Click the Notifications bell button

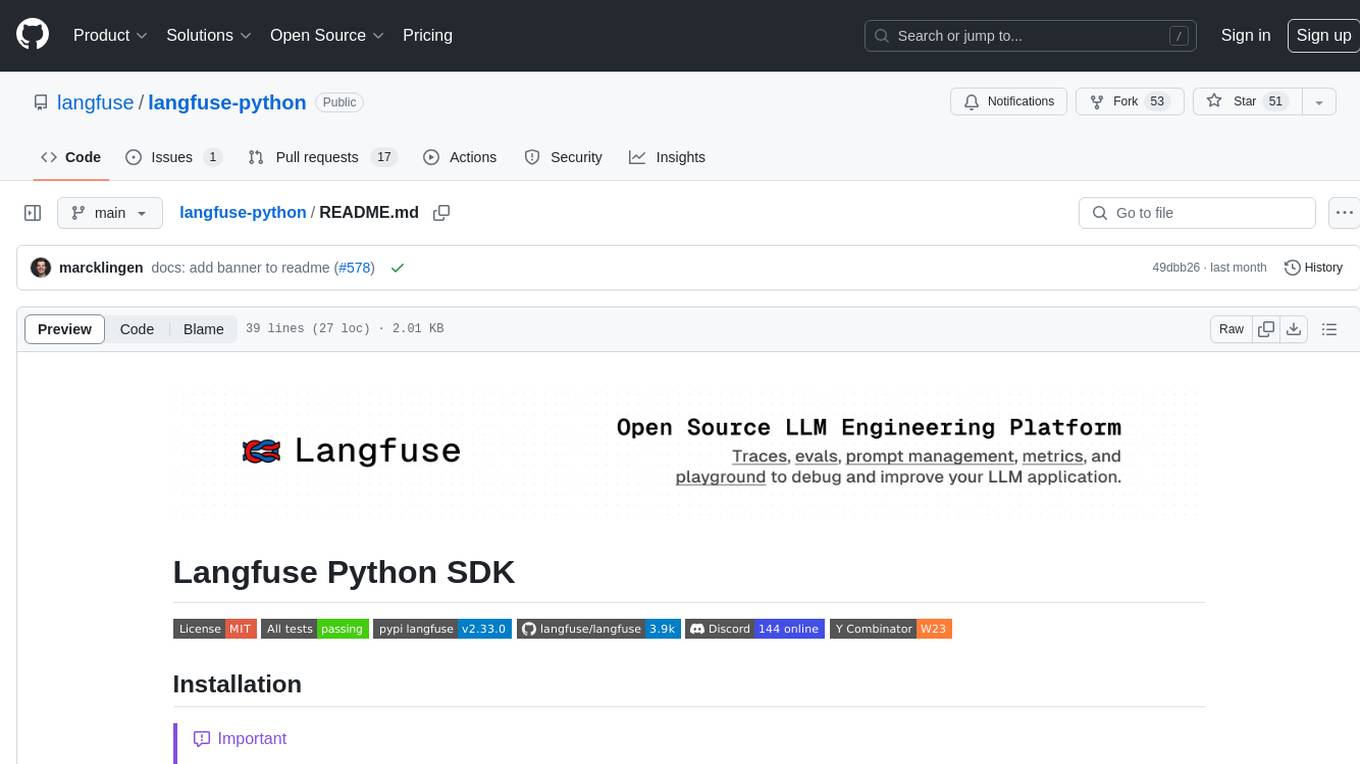(x=1009, y=102)
